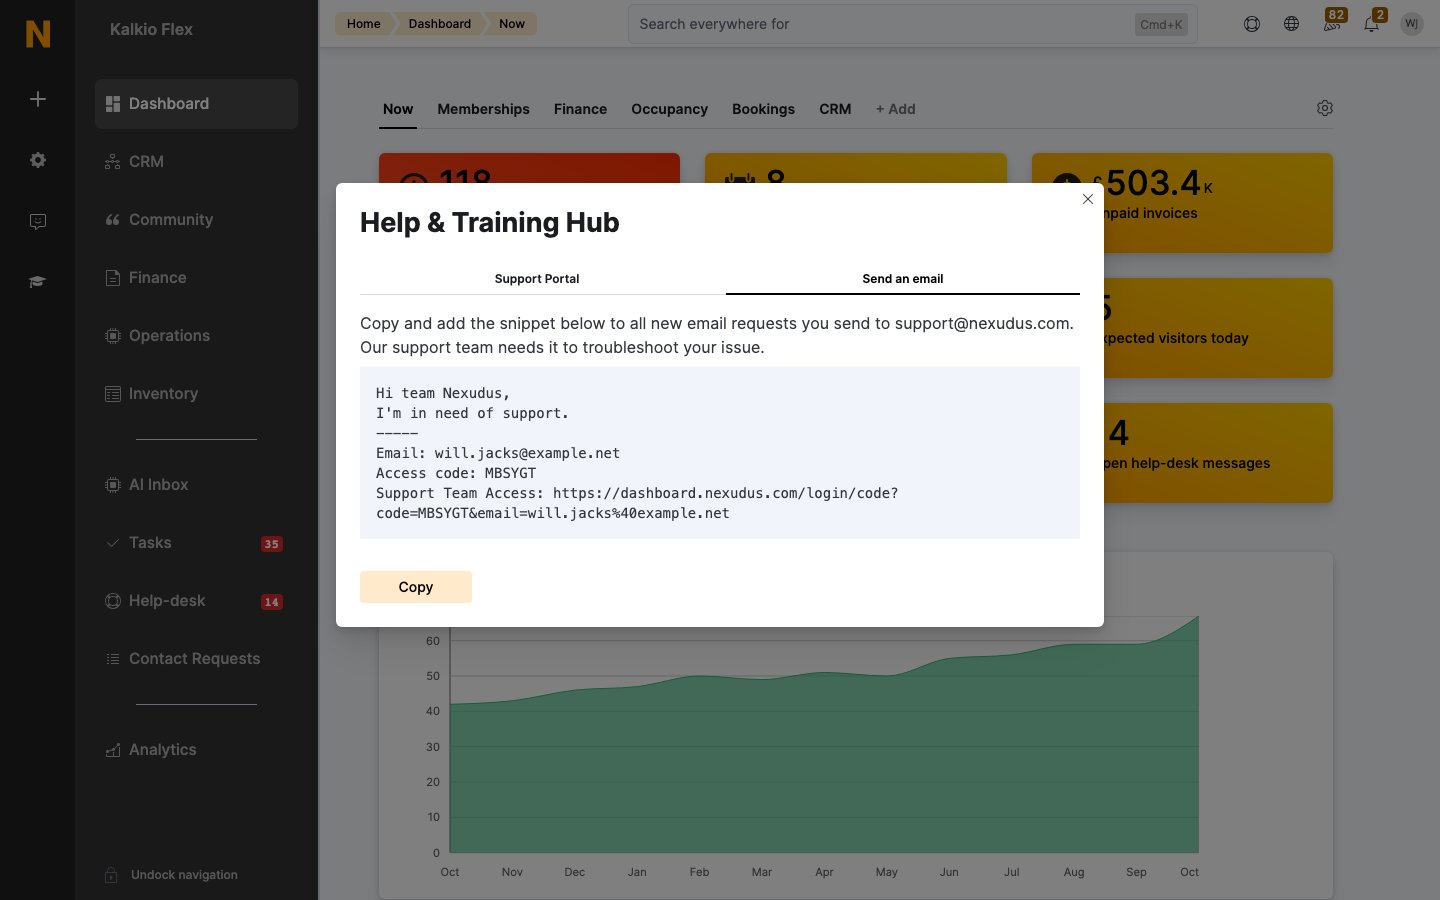1440x900 pixels.
Task: Click the Copy button
Action: pyautogui.click(x=416, y=587)
